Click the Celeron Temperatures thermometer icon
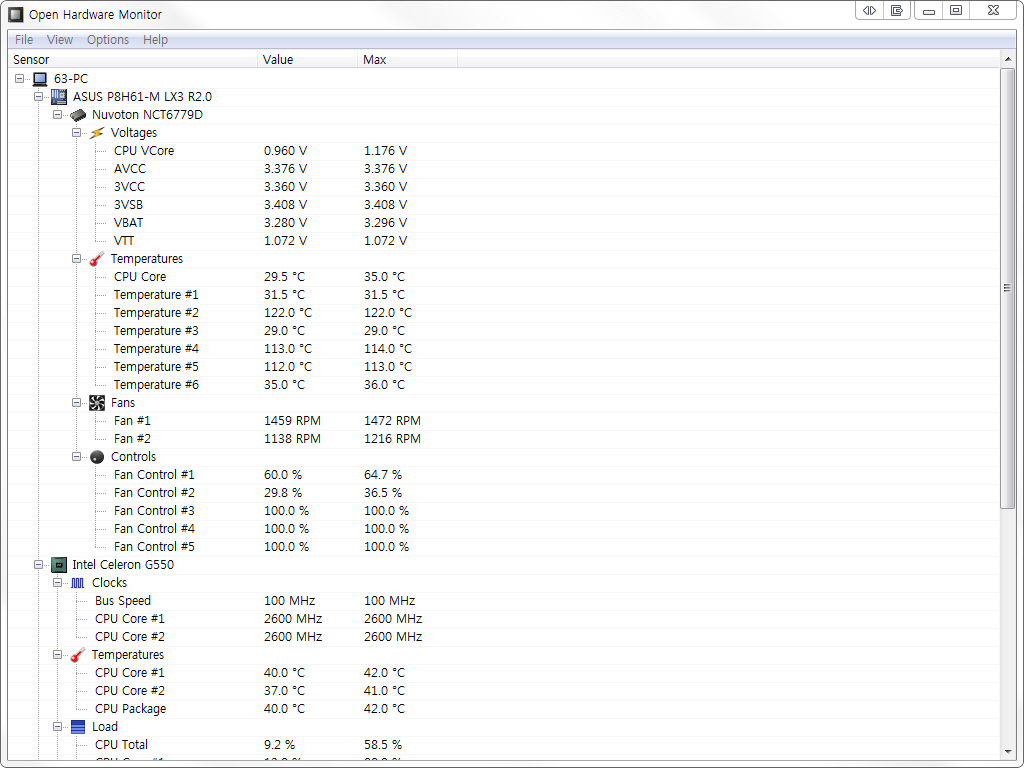The image size is (1024, 768). [x=78, y=655]
